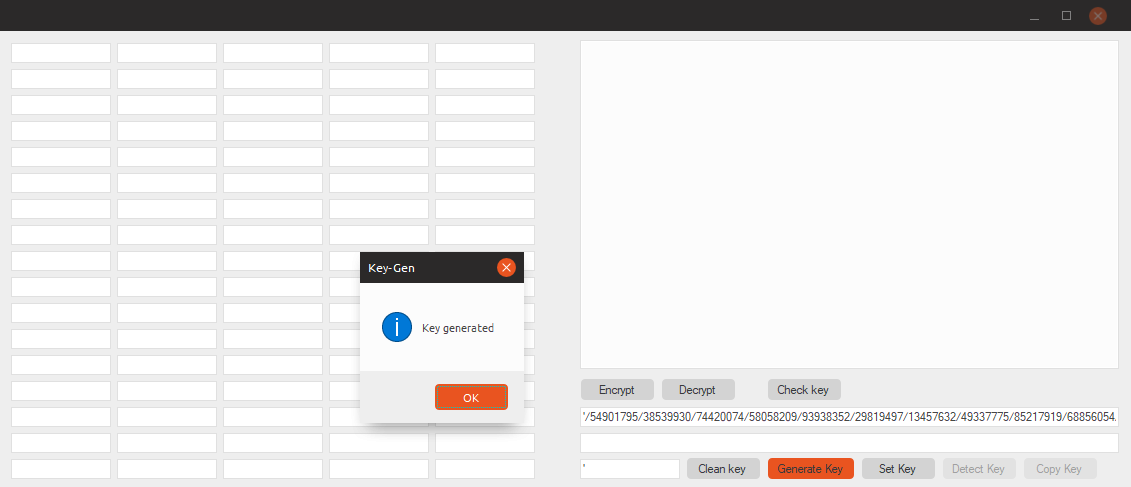Click the Decrypt button

pos(698,390)
